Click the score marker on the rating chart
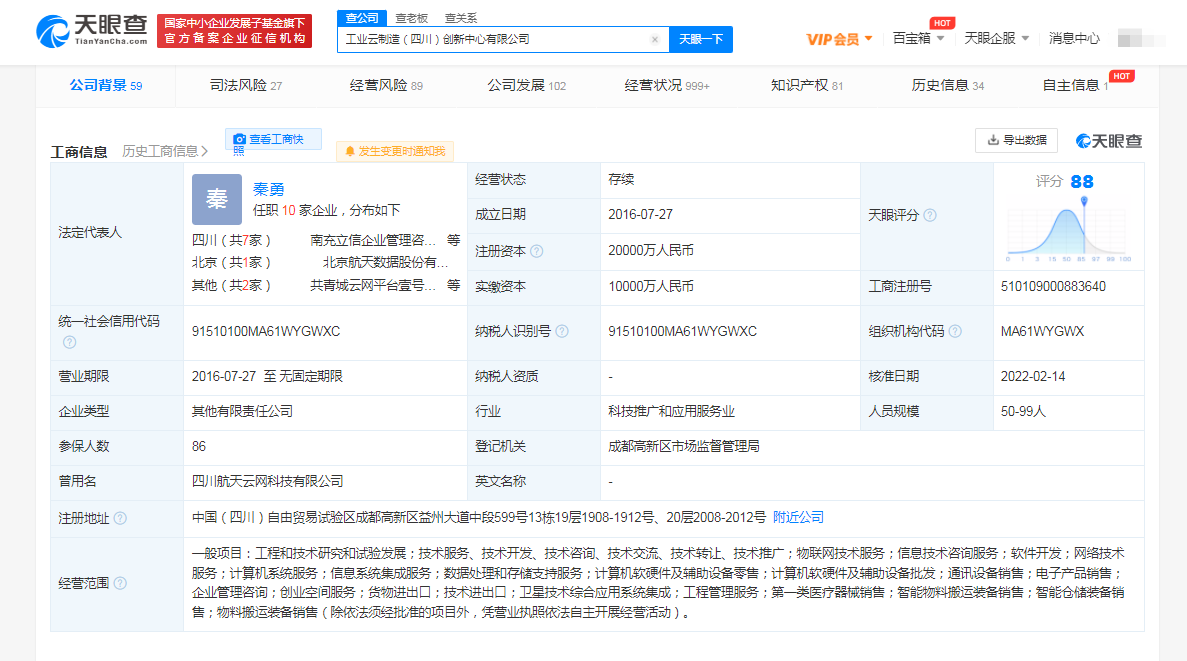This screenshot has width=1187, height=661. [x=1084, y=201]
